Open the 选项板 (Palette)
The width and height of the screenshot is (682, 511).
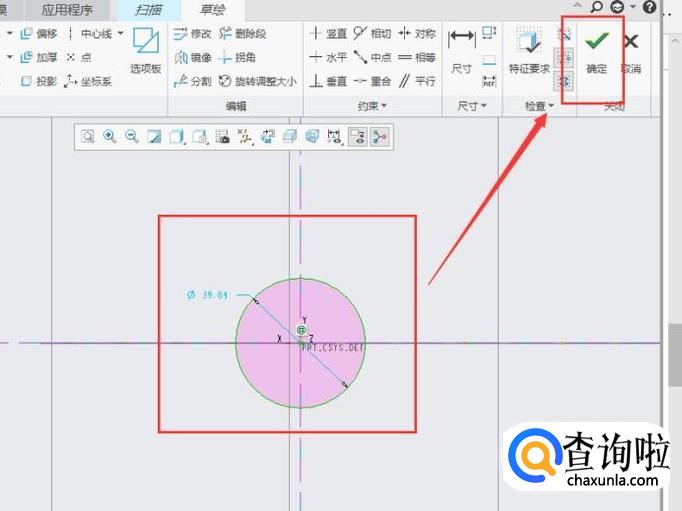(146, 50)
